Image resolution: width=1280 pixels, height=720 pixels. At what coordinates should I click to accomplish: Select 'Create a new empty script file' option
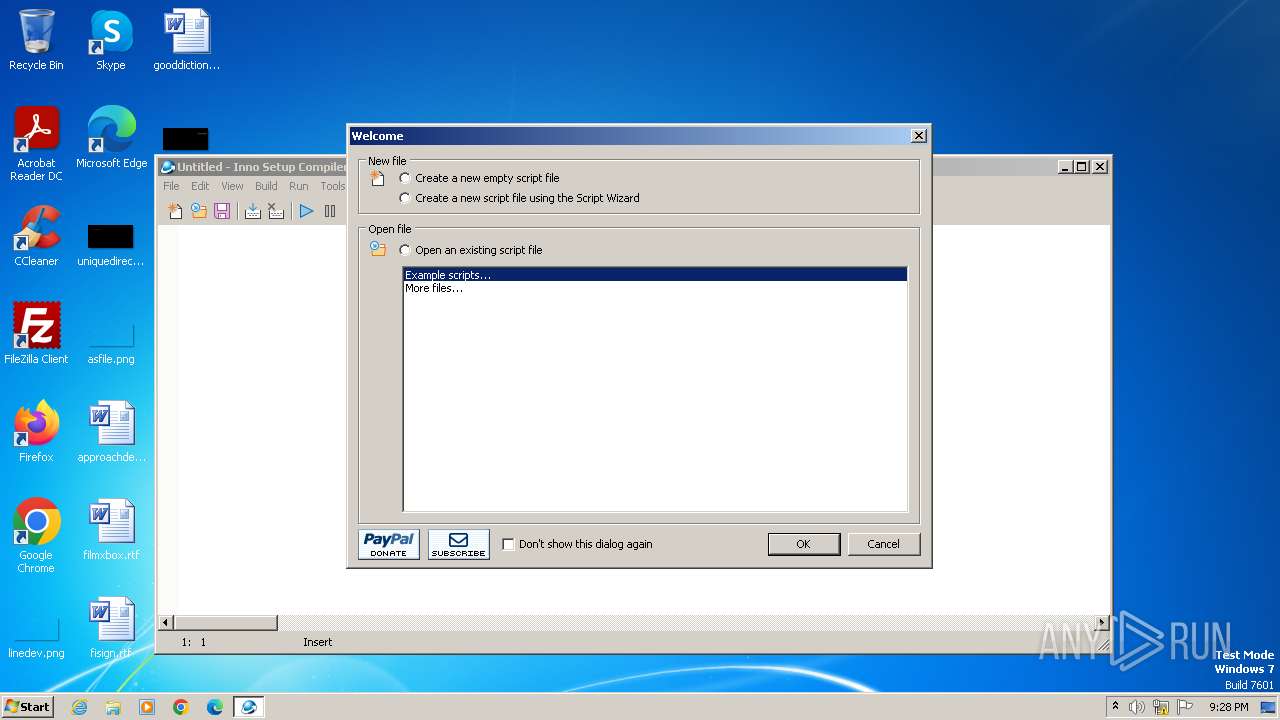[479, 178]
